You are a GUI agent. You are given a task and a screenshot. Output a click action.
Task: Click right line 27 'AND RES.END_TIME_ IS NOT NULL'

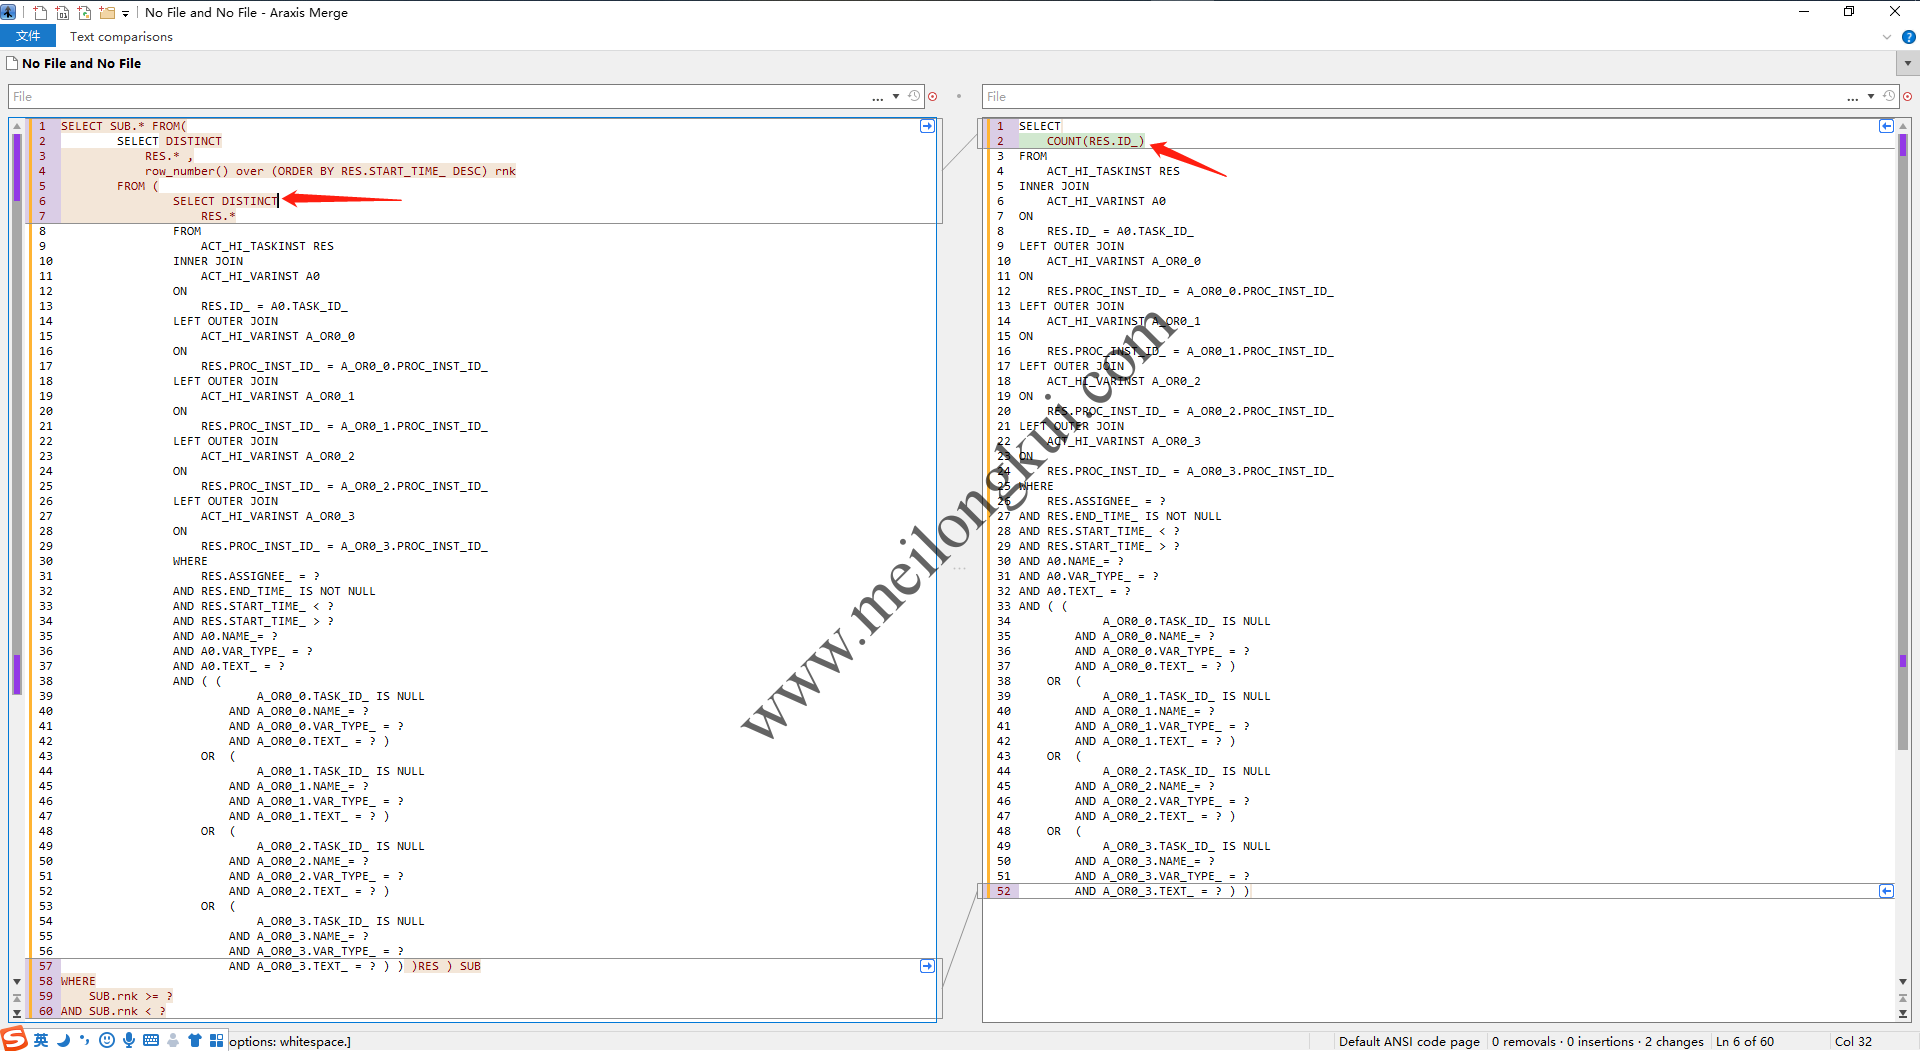[x=1120, y=516]
